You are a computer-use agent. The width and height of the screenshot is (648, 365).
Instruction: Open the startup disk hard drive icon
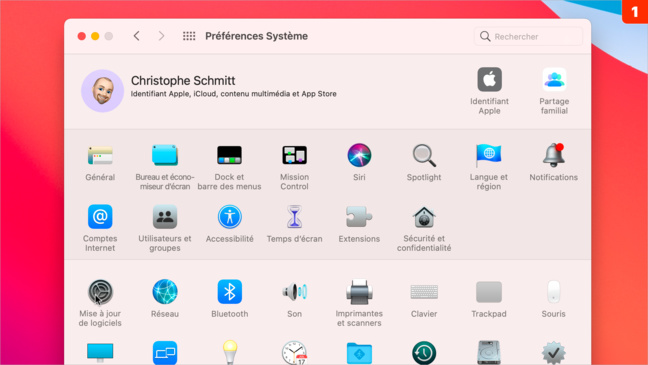point(488,353)
